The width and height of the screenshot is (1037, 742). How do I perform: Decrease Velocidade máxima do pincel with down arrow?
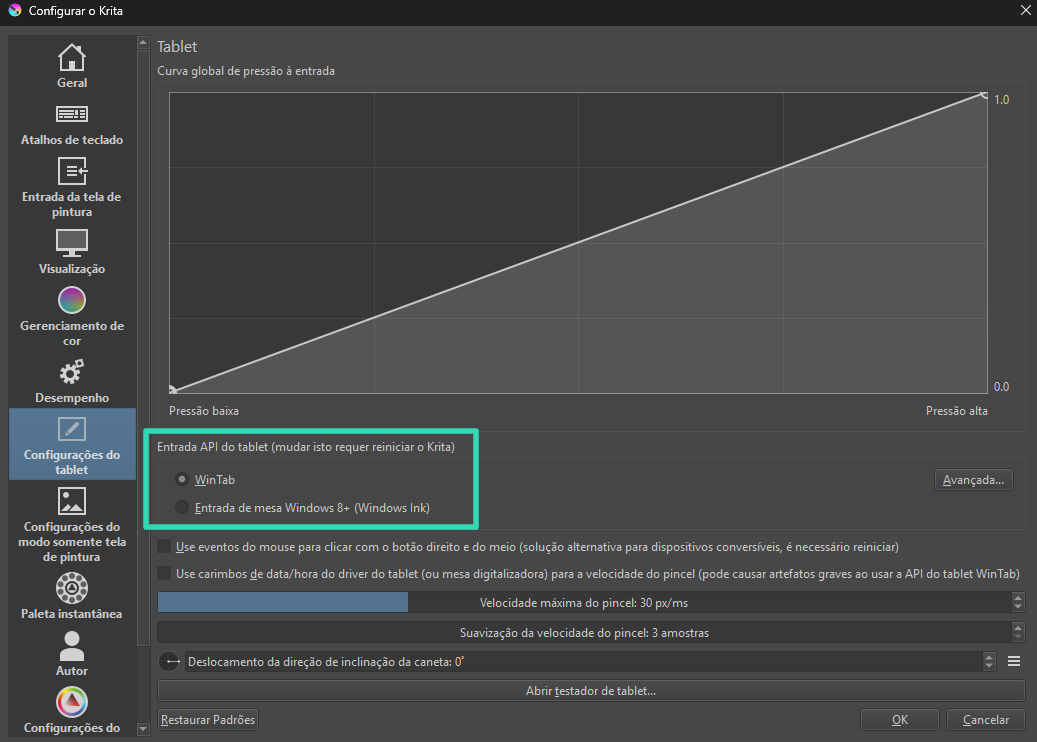click(1018, 608)
